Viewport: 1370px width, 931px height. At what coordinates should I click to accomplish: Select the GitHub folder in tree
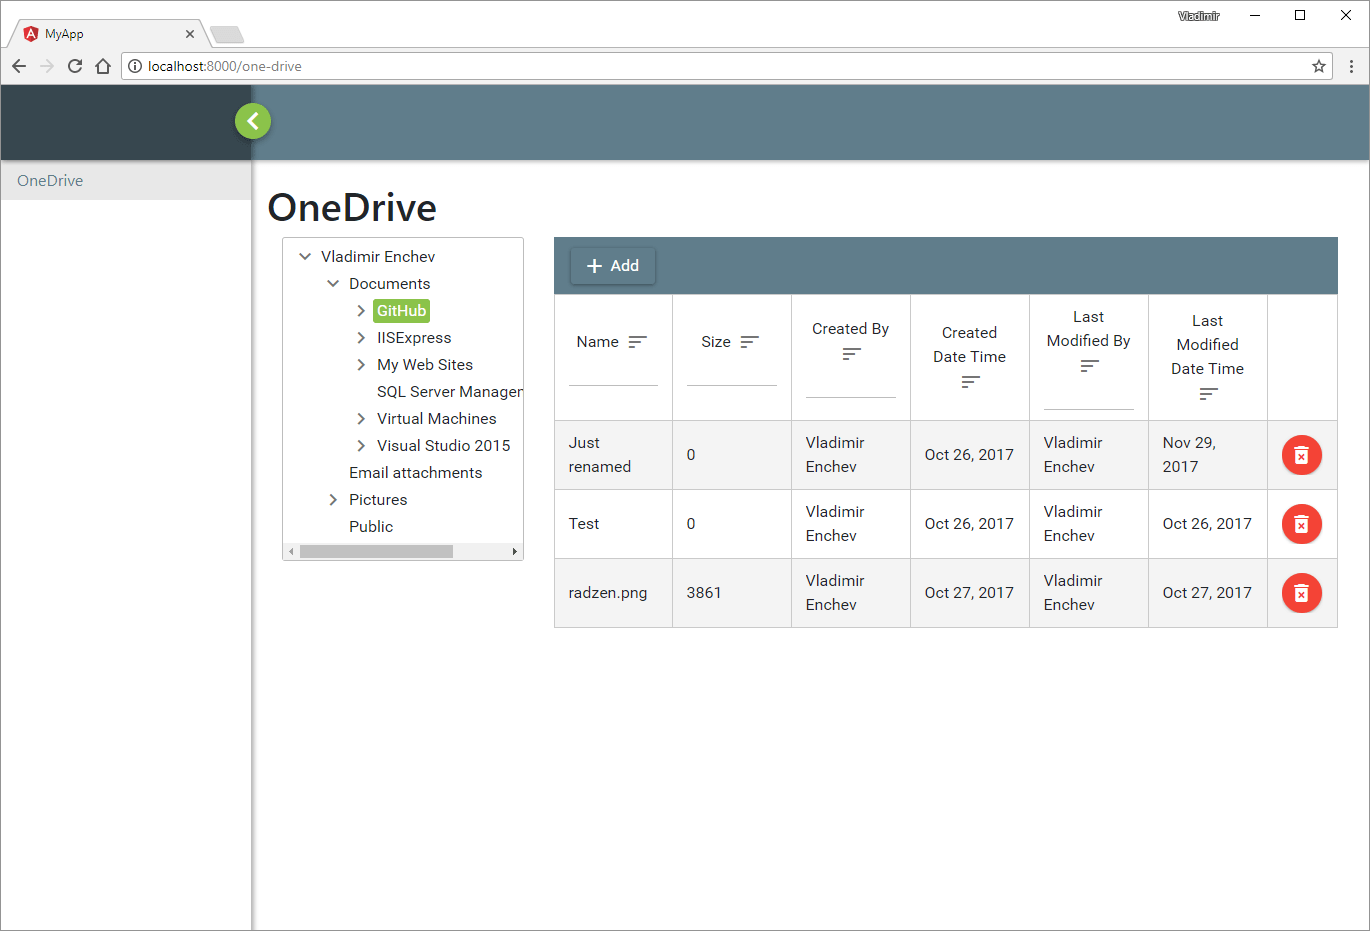pyautogui.click(x=401, y=311)
